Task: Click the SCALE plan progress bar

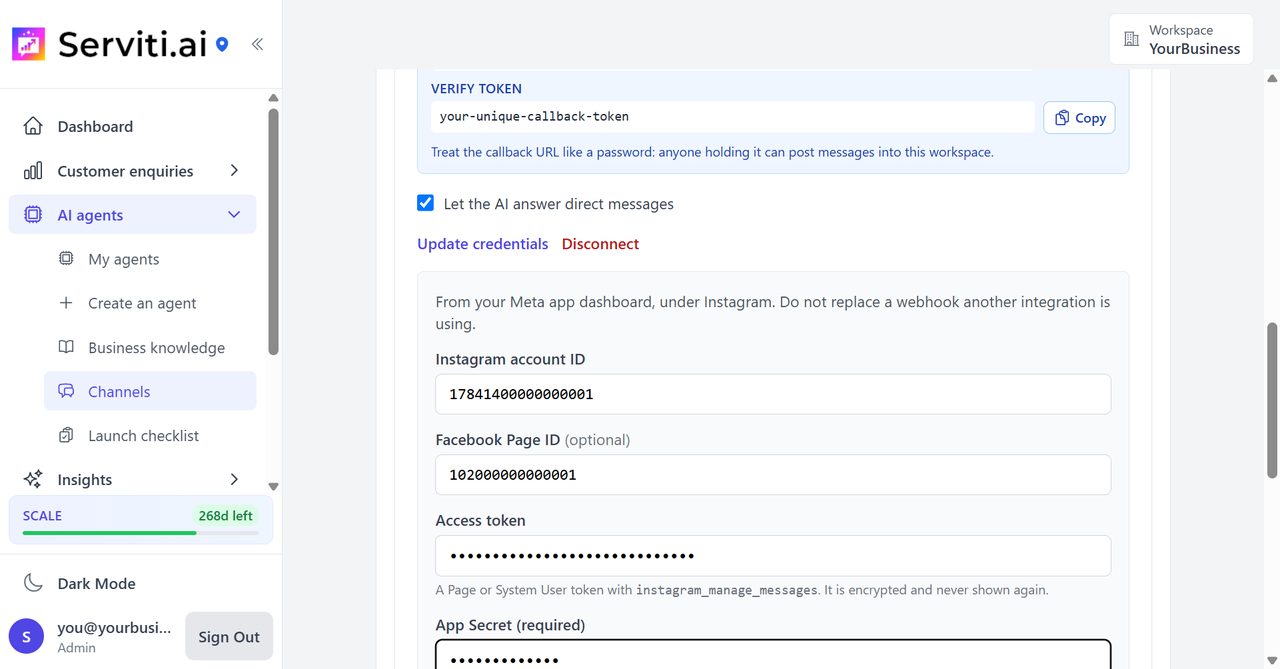Action: 141,533
